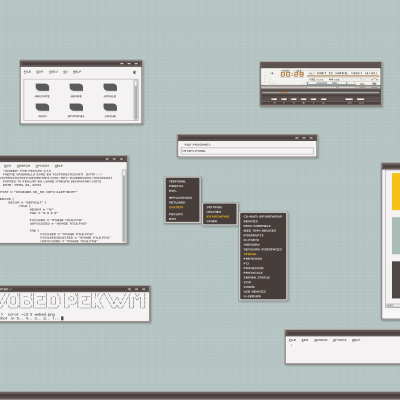
Task: Click the pause button in media player
Action: click(x=294, y=99)
